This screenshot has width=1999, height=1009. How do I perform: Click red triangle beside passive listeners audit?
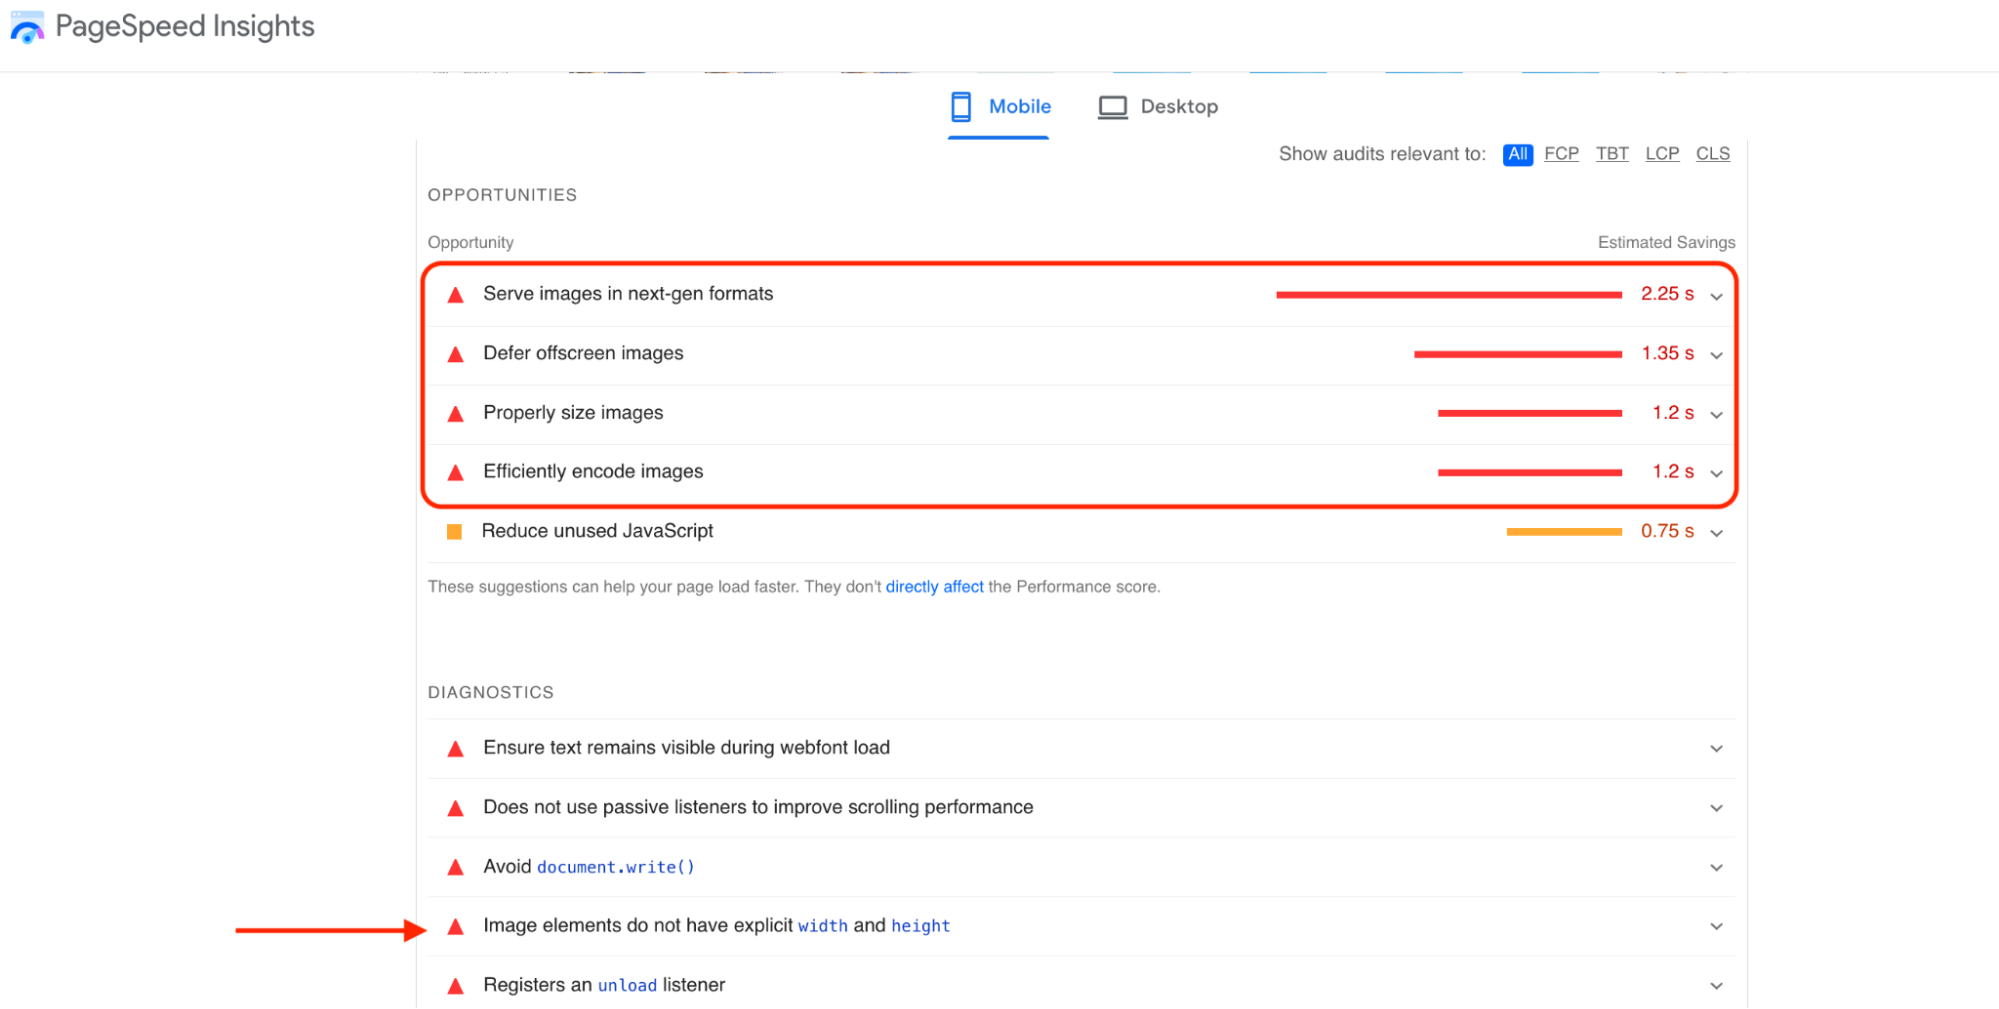pos(455,808)
